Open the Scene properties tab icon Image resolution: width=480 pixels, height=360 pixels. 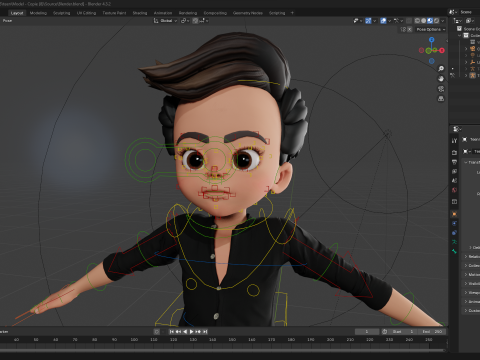tap(454, 181)
